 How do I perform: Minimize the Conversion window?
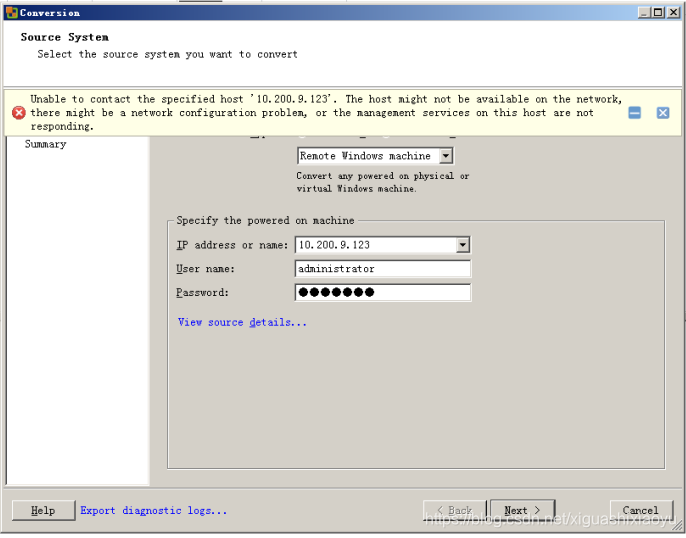coord(644,13)
